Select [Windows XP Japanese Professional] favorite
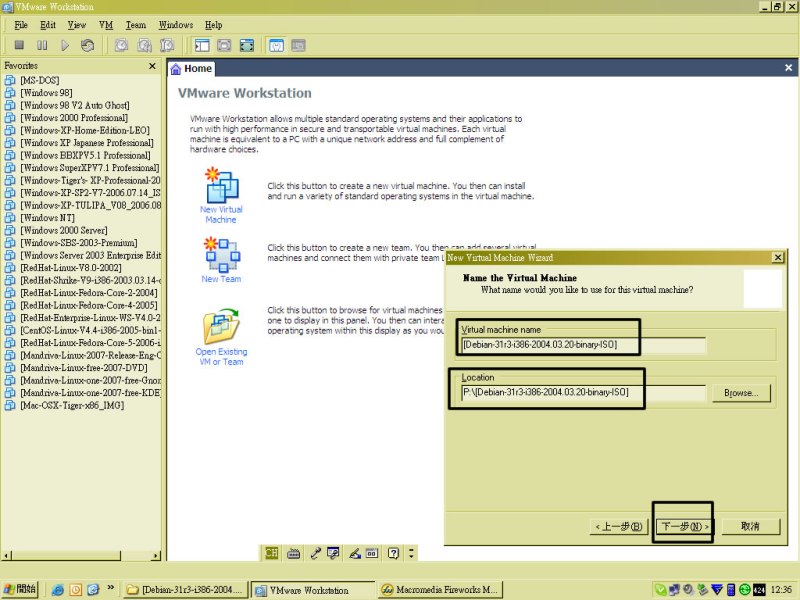Viewport: 800px width, 600px height. pyautogui.click(x=87, y=143)
